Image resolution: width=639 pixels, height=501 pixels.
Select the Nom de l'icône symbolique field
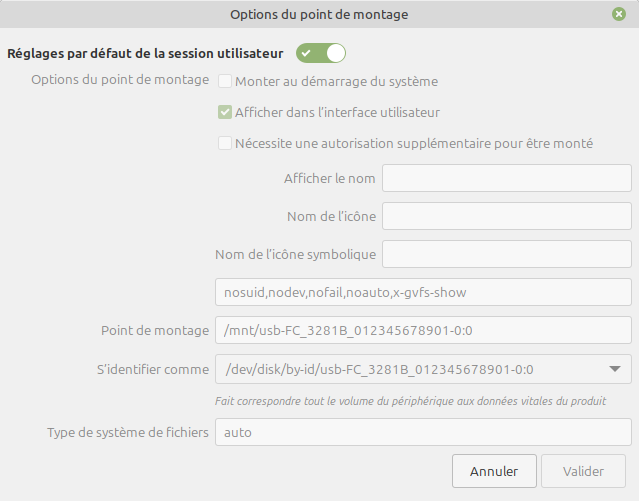point(506,254)
